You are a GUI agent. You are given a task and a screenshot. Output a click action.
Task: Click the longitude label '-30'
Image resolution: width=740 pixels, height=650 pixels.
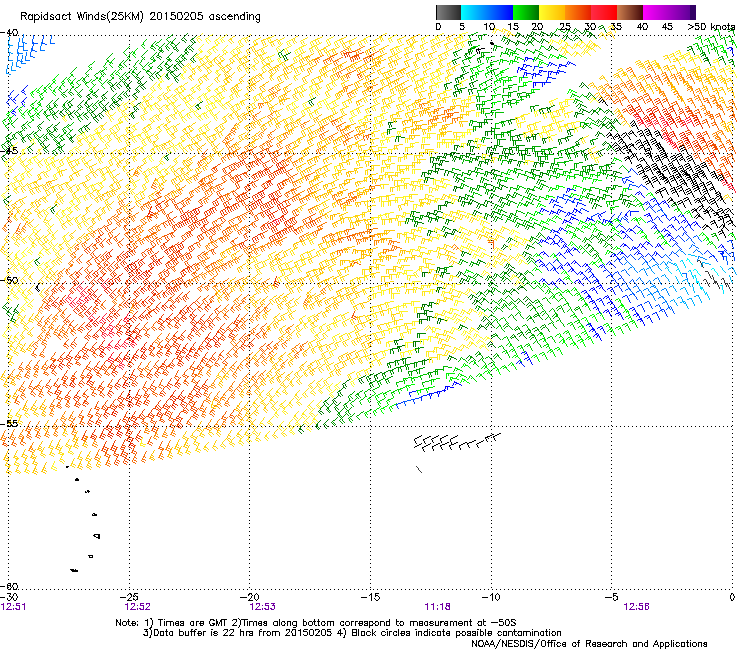9,597
